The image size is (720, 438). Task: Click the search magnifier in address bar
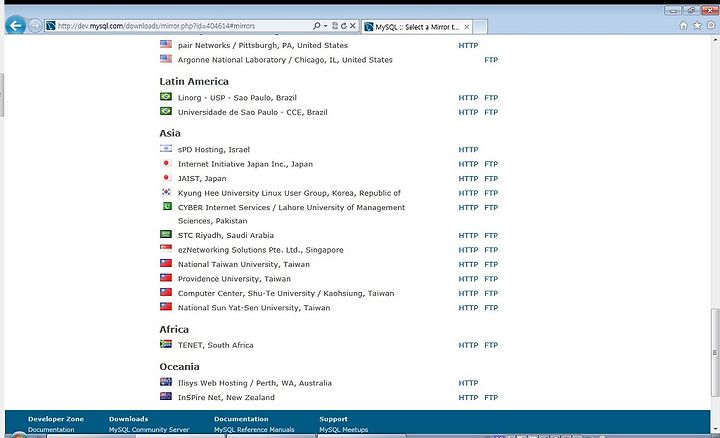pyautogui.click(x=316, y=26)
